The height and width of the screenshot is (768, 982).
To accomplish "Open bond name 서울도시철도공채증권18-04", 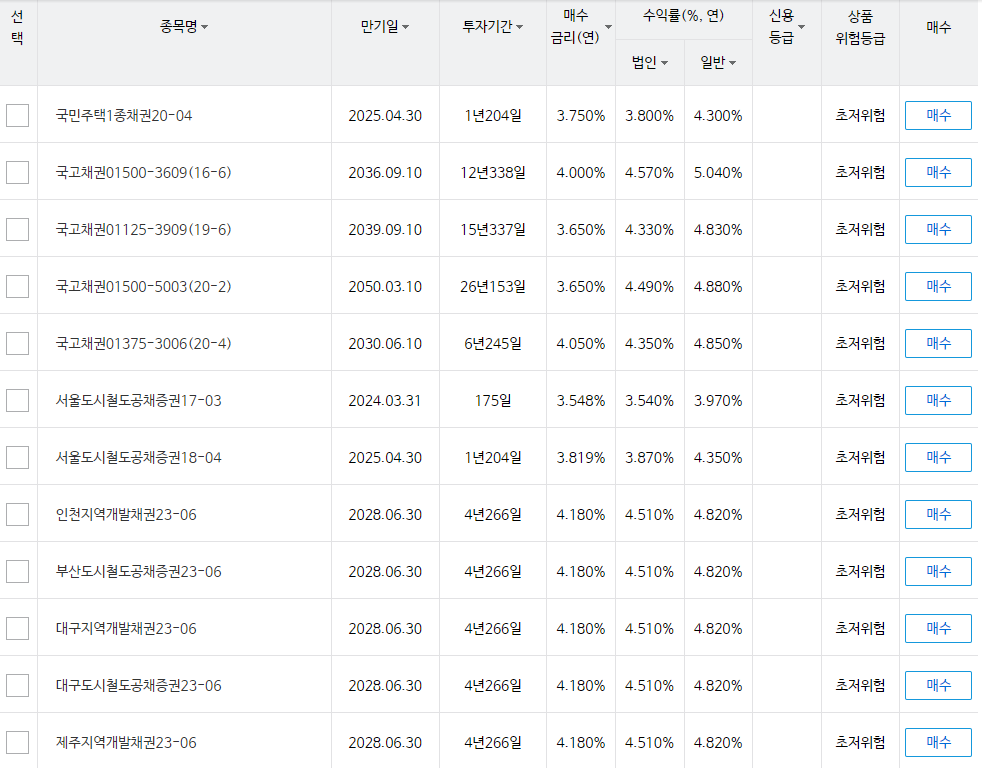I will (138, 458).
